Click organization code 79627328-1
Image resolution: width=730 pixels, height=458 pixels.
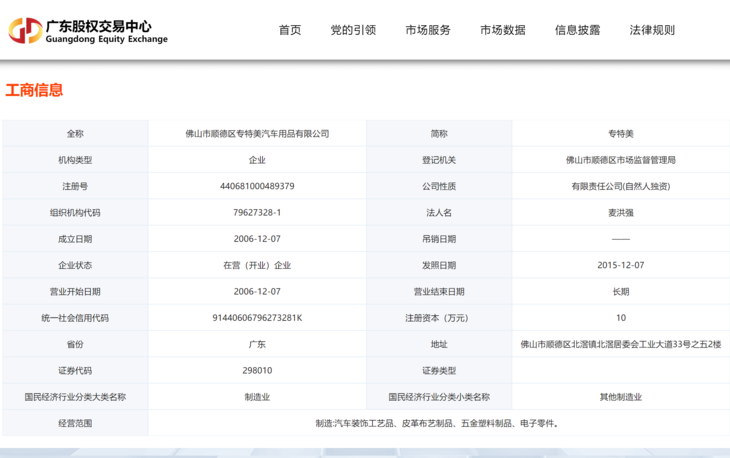coord(257,213)
